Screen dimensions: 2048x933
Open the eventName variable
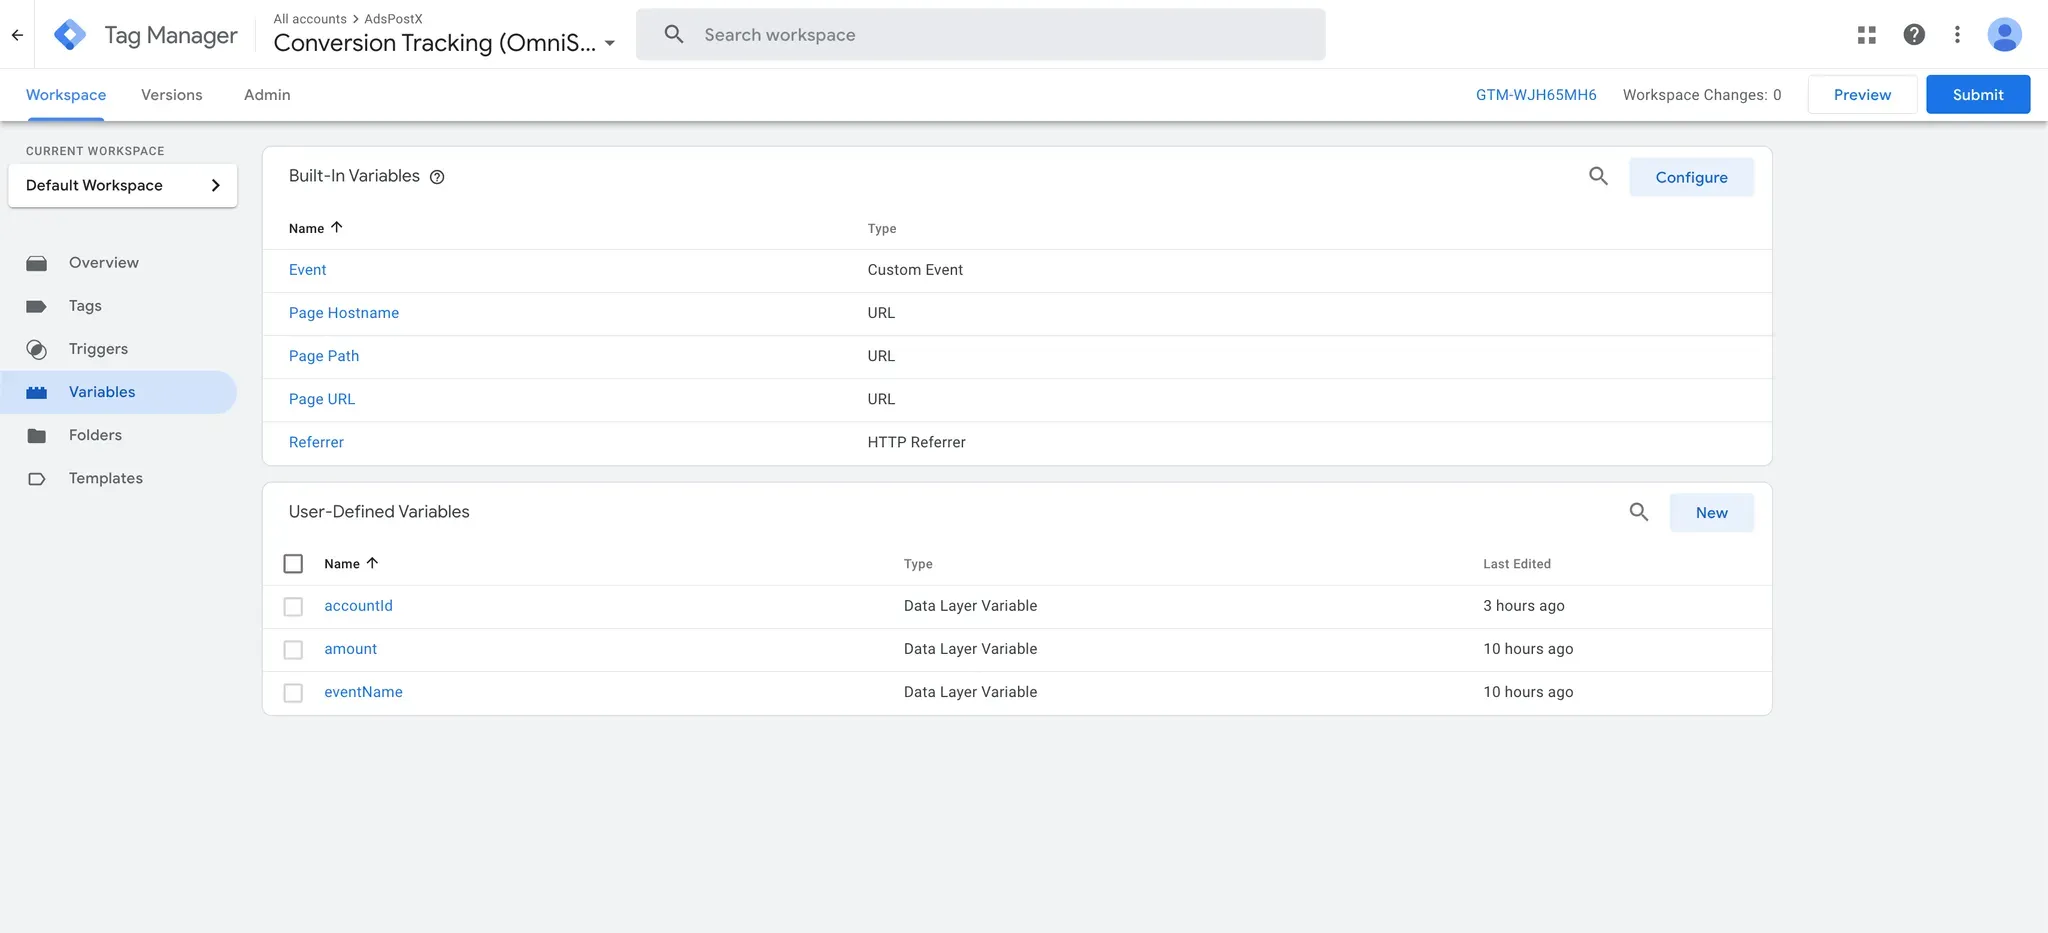coord(363,692)
